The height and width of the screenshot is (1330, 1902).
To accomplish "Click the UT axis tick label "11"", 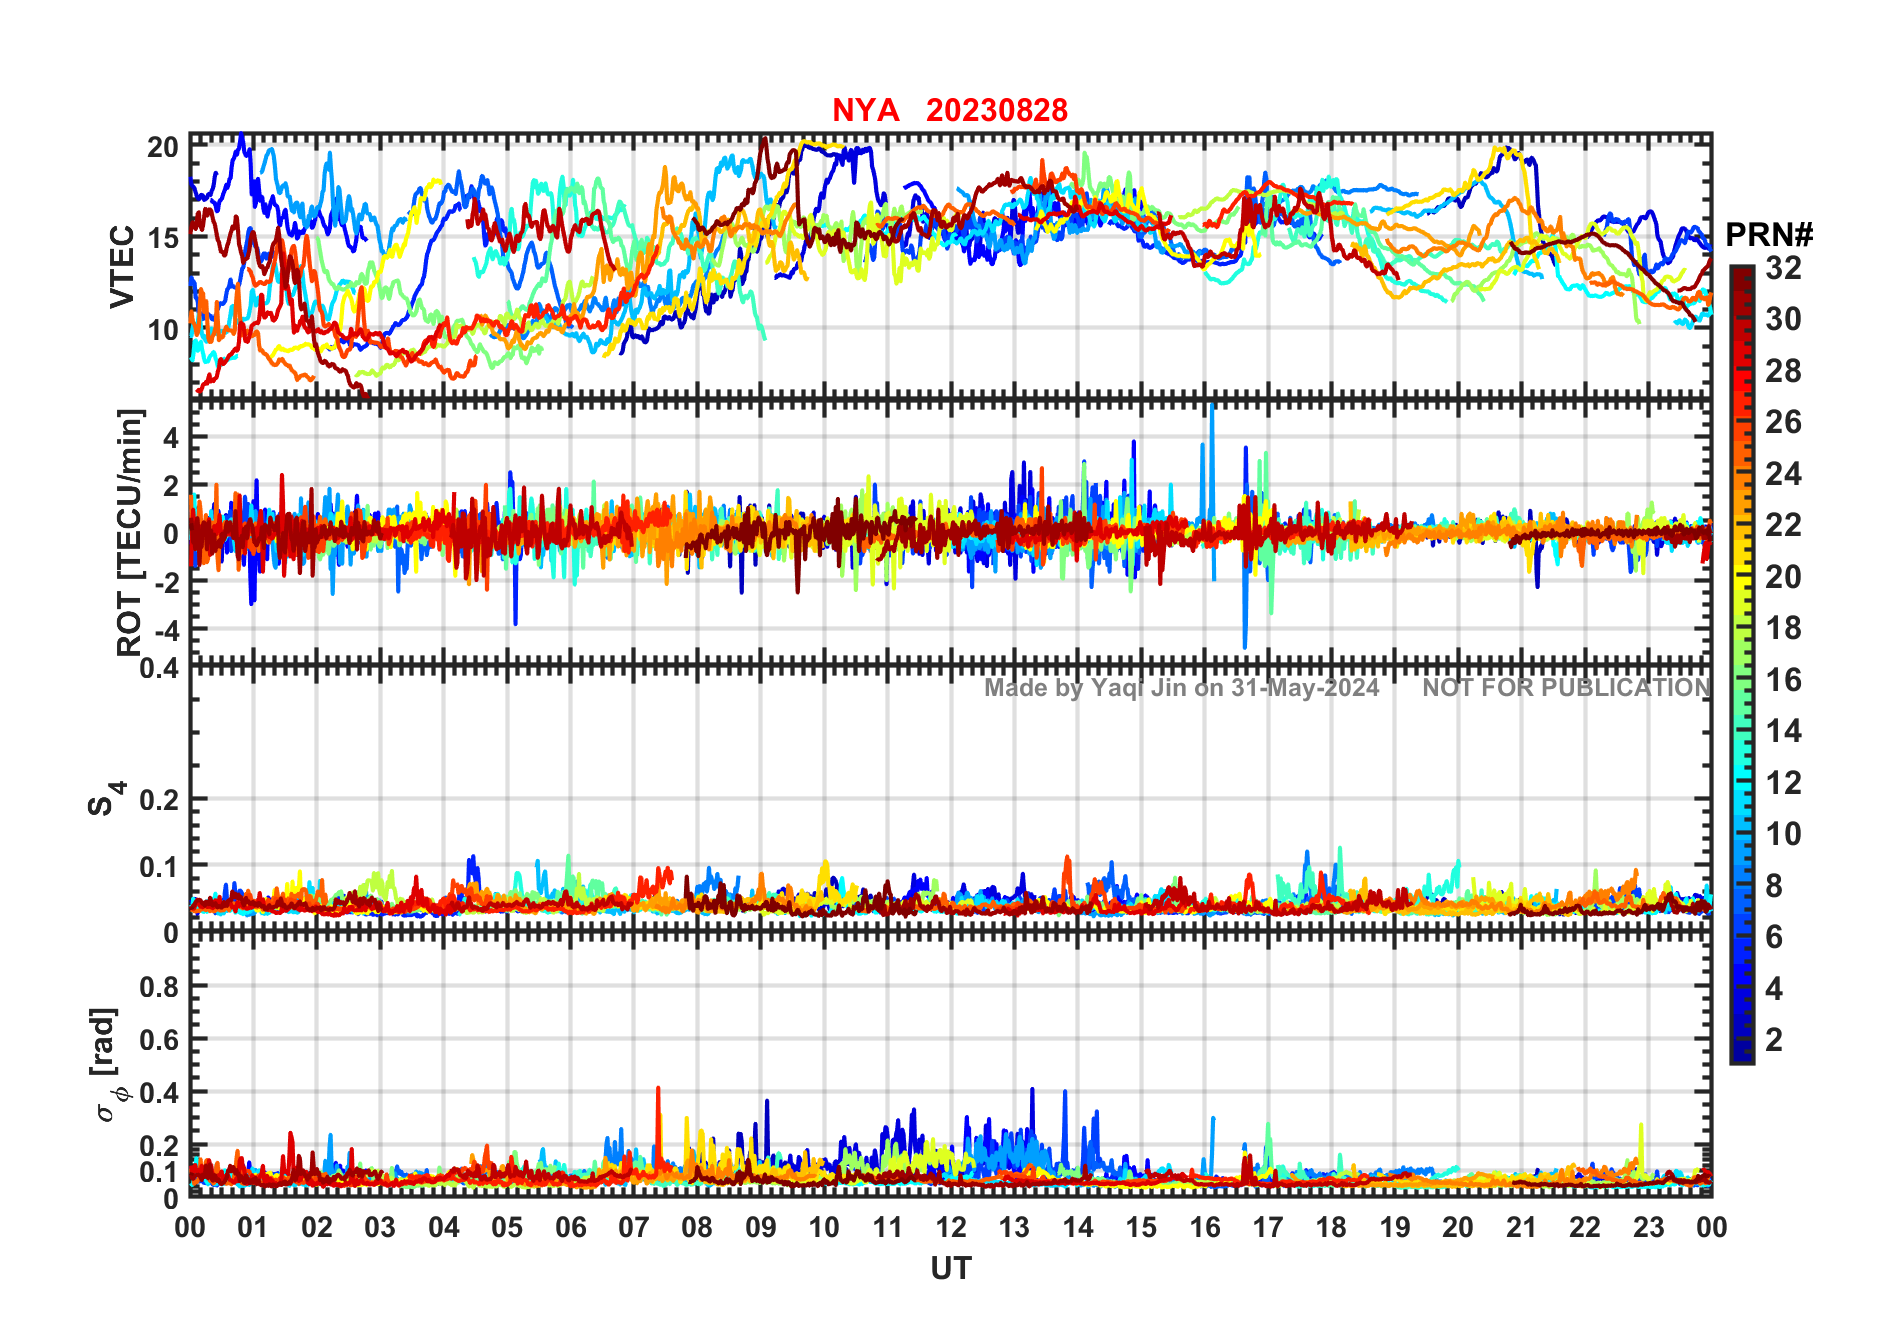I will click(x=888, y=1227).
